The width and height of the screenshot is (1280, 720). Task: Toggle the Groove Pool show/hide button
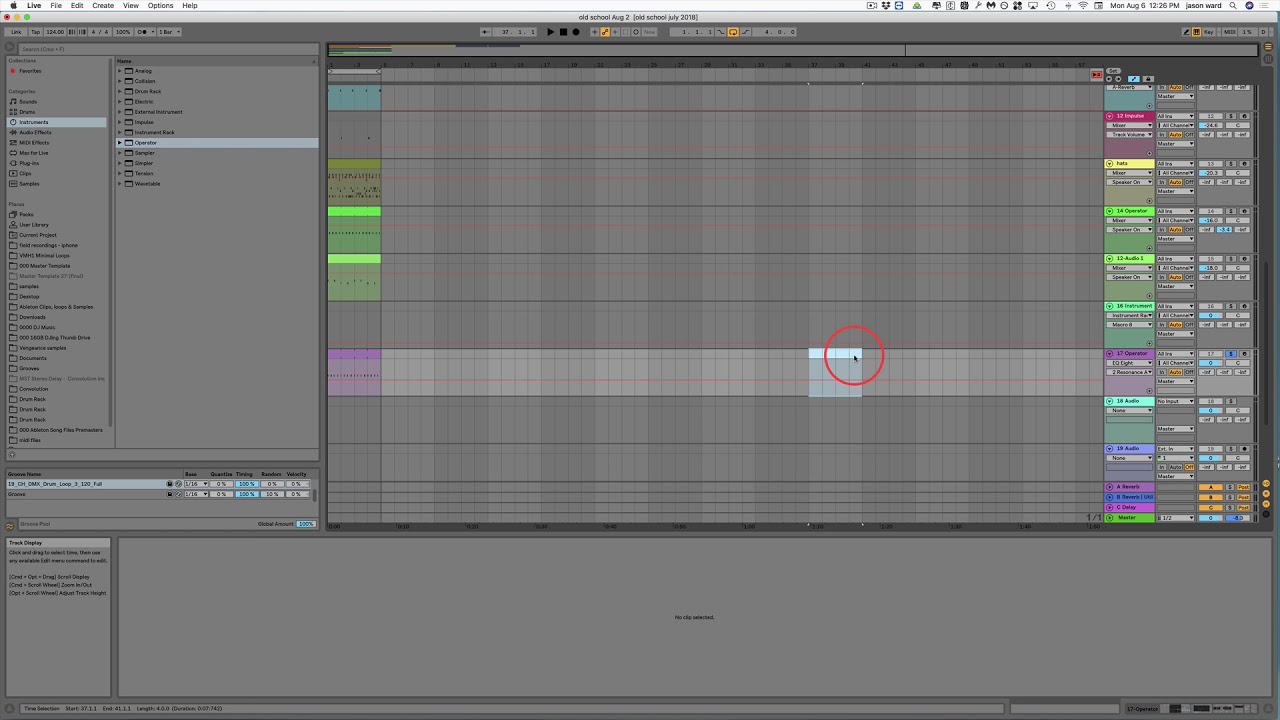click(x=9, y=525)
